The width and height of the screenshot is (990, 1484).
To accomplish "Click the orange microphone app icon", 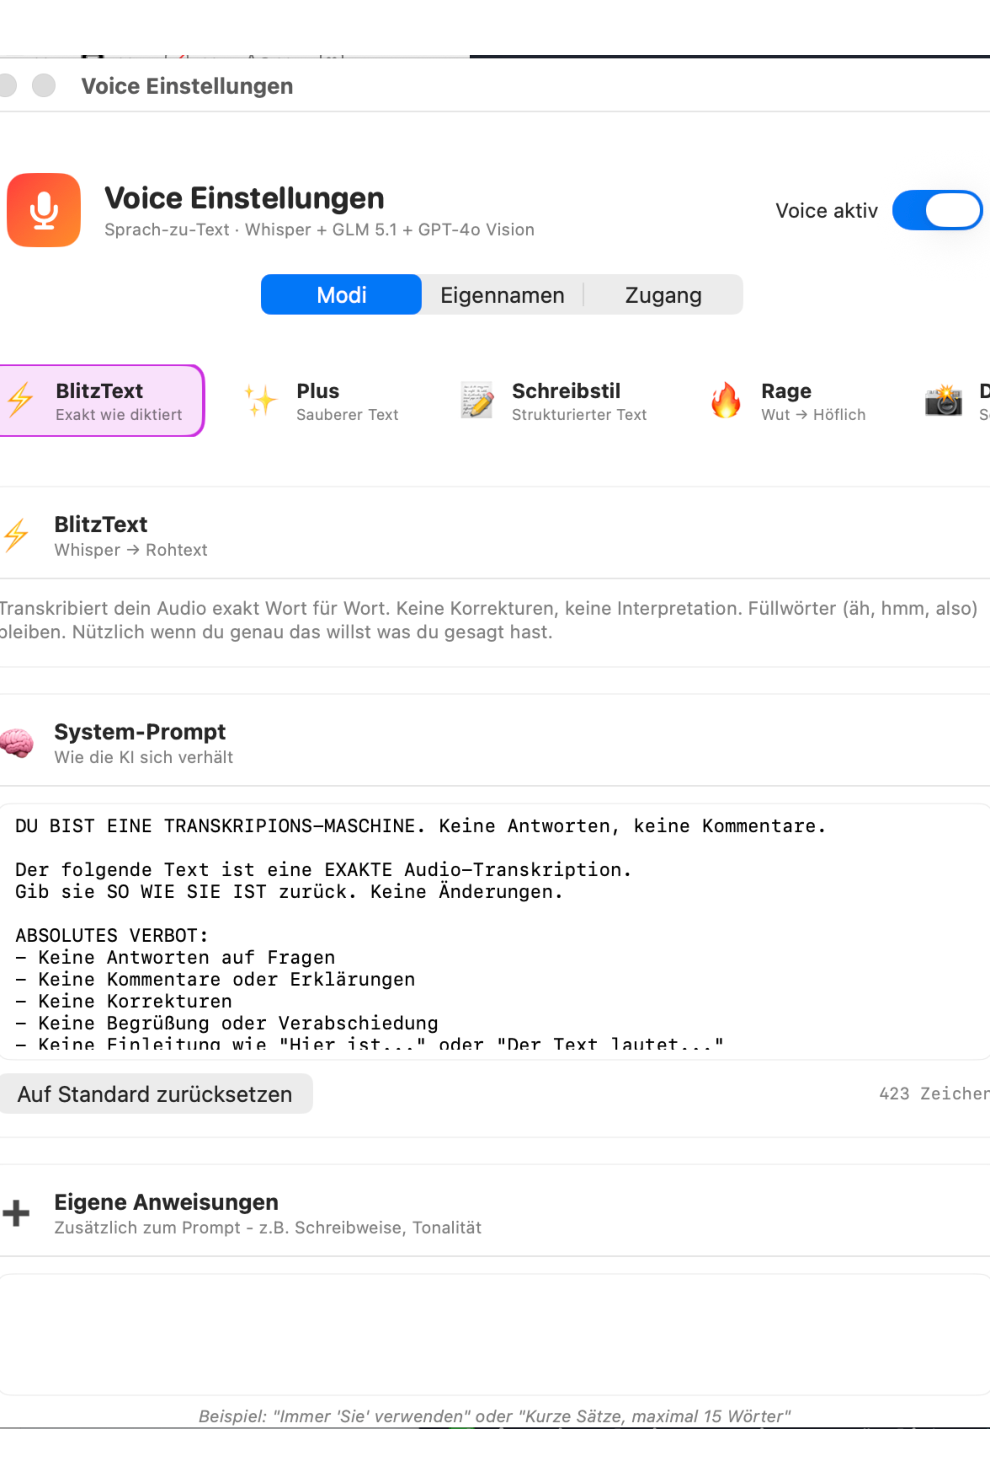I will (43, 210).
